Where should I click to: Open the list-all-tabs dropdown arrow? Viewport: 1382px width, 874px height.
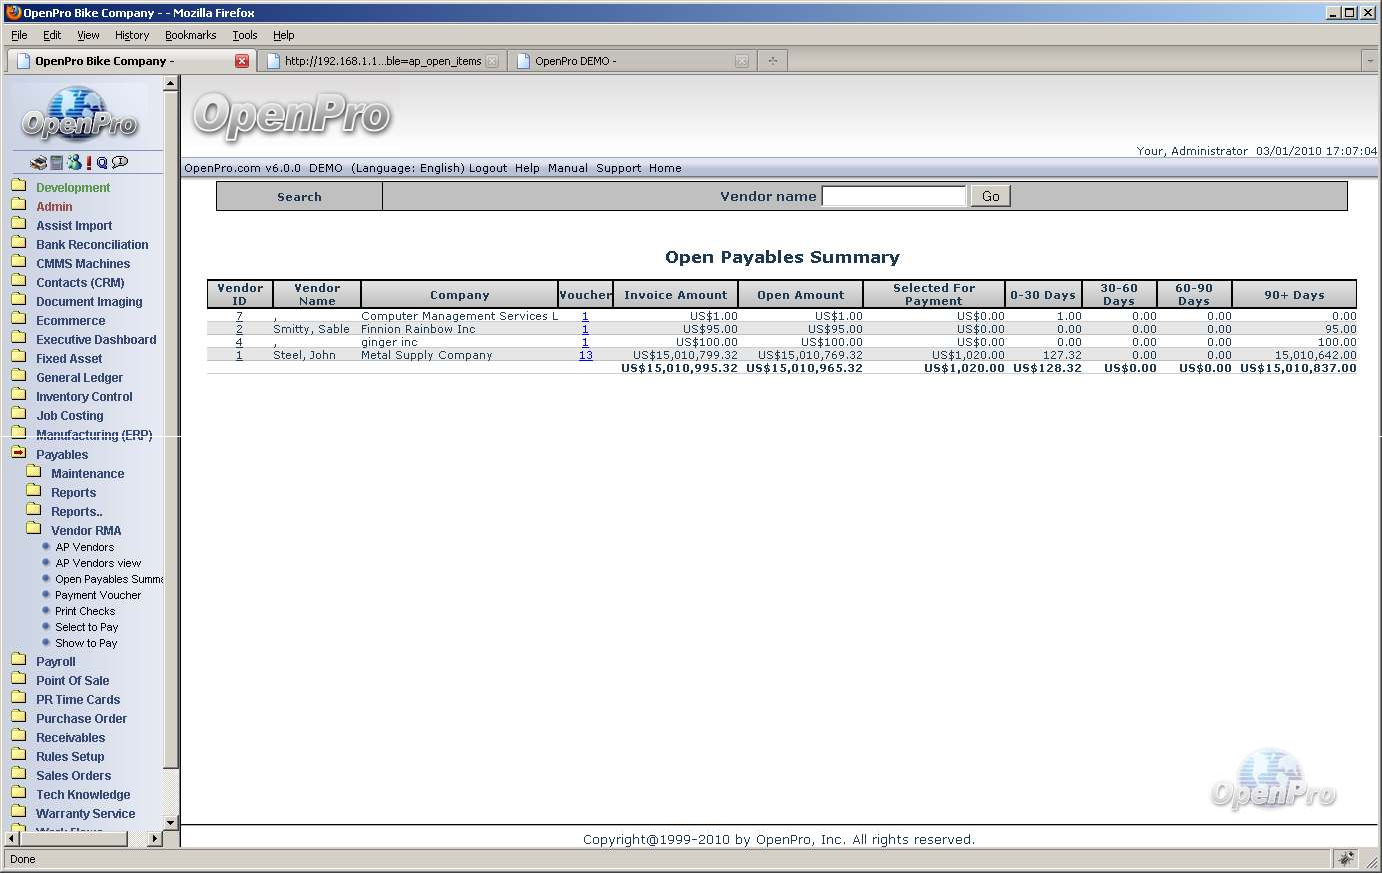(x=1369, y=61)
